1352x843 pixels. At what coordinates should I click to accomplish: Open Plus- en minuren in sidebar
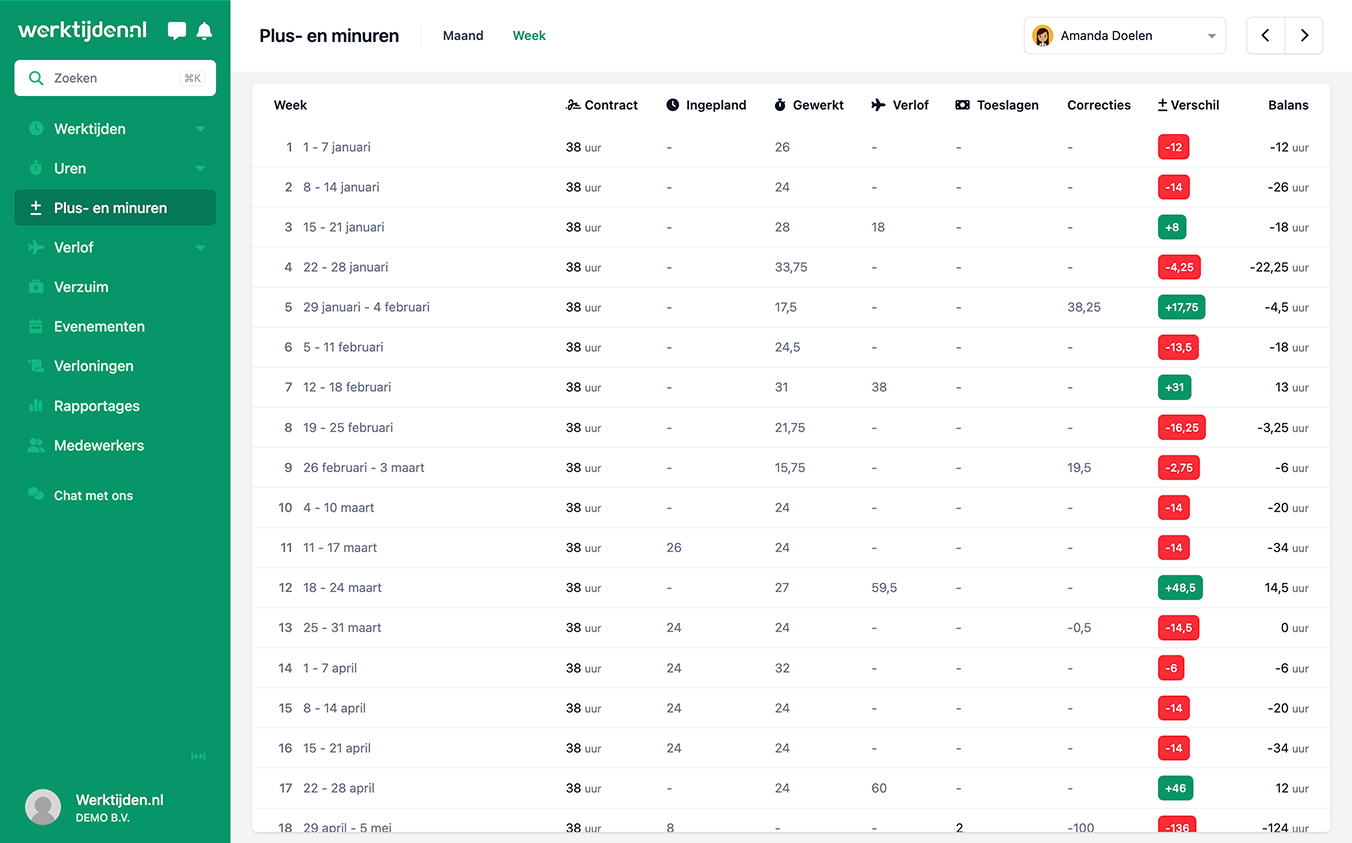click(115, 208)
